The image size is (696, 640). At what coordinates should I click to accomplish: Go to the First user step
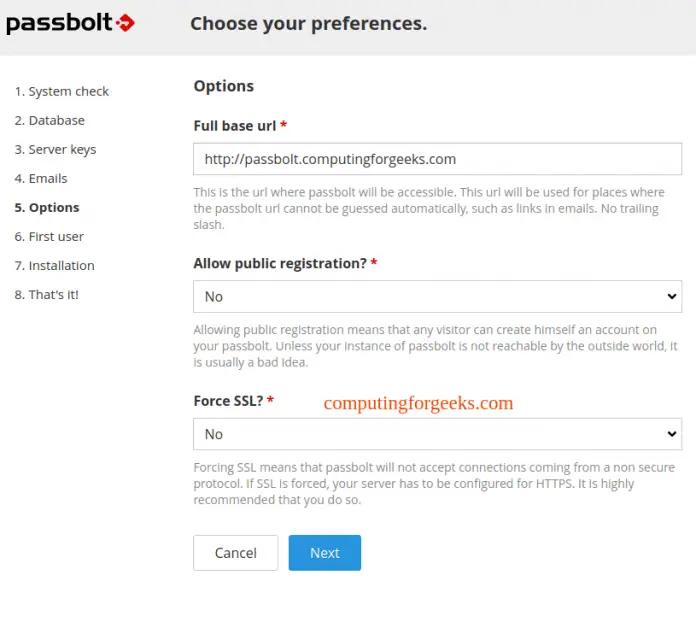(49, 236)
